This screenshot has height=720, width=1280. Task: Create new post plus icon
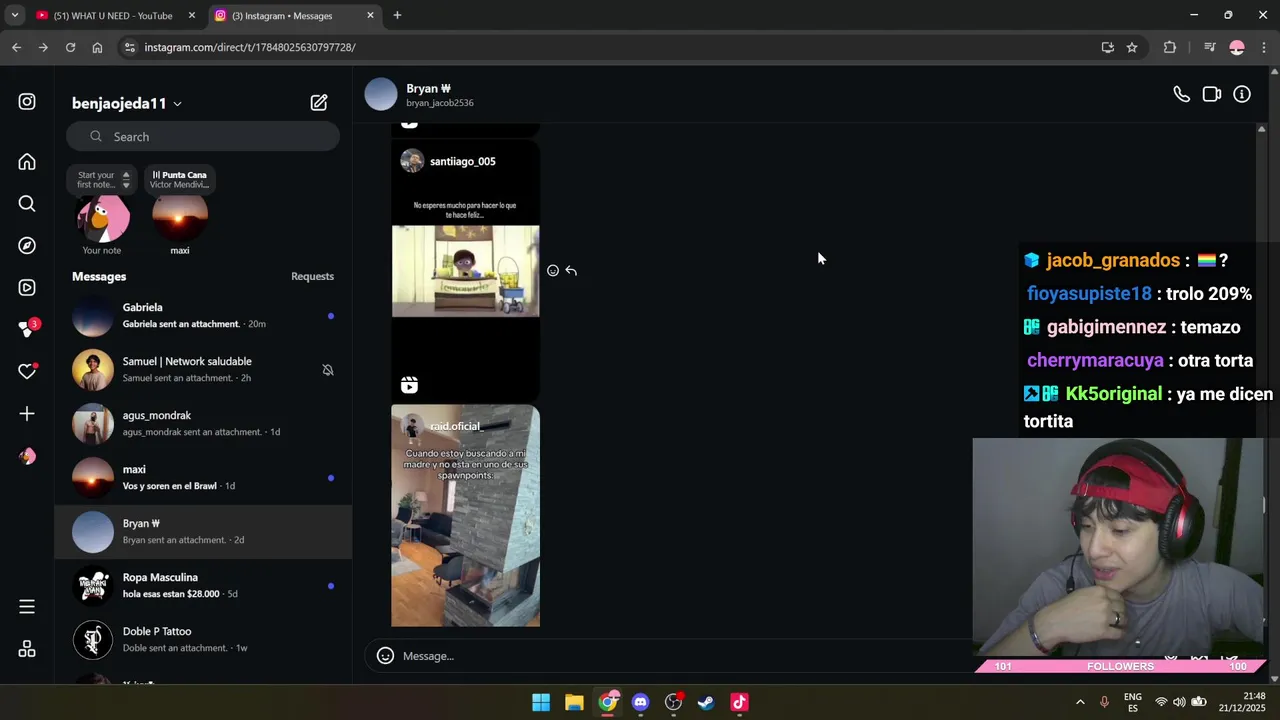27,413
